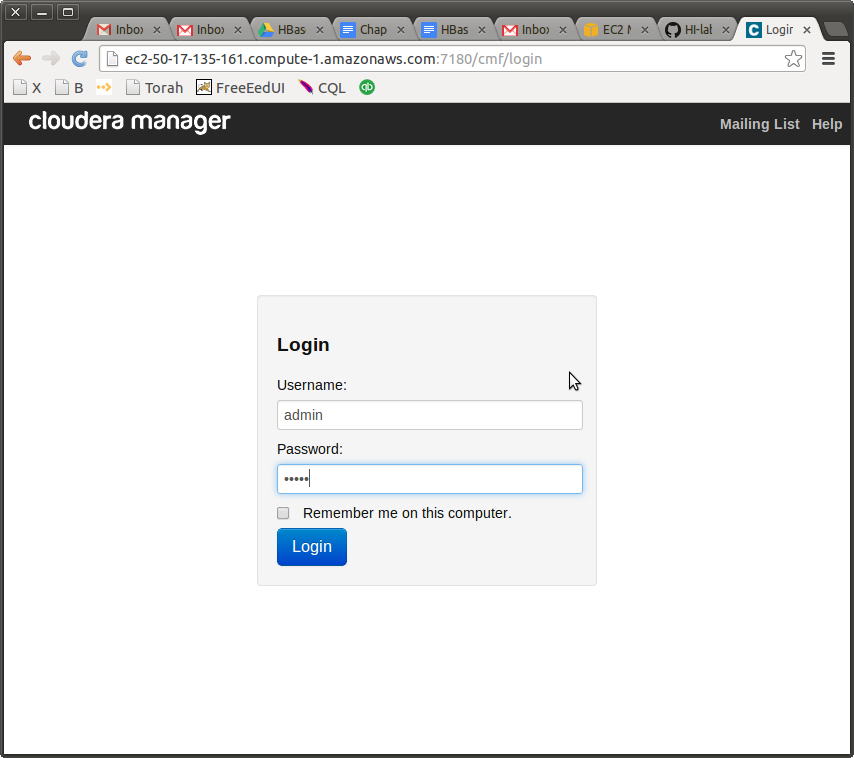854x758 pixels.
Task: Maximize the browser window
Action: [68, 11]
